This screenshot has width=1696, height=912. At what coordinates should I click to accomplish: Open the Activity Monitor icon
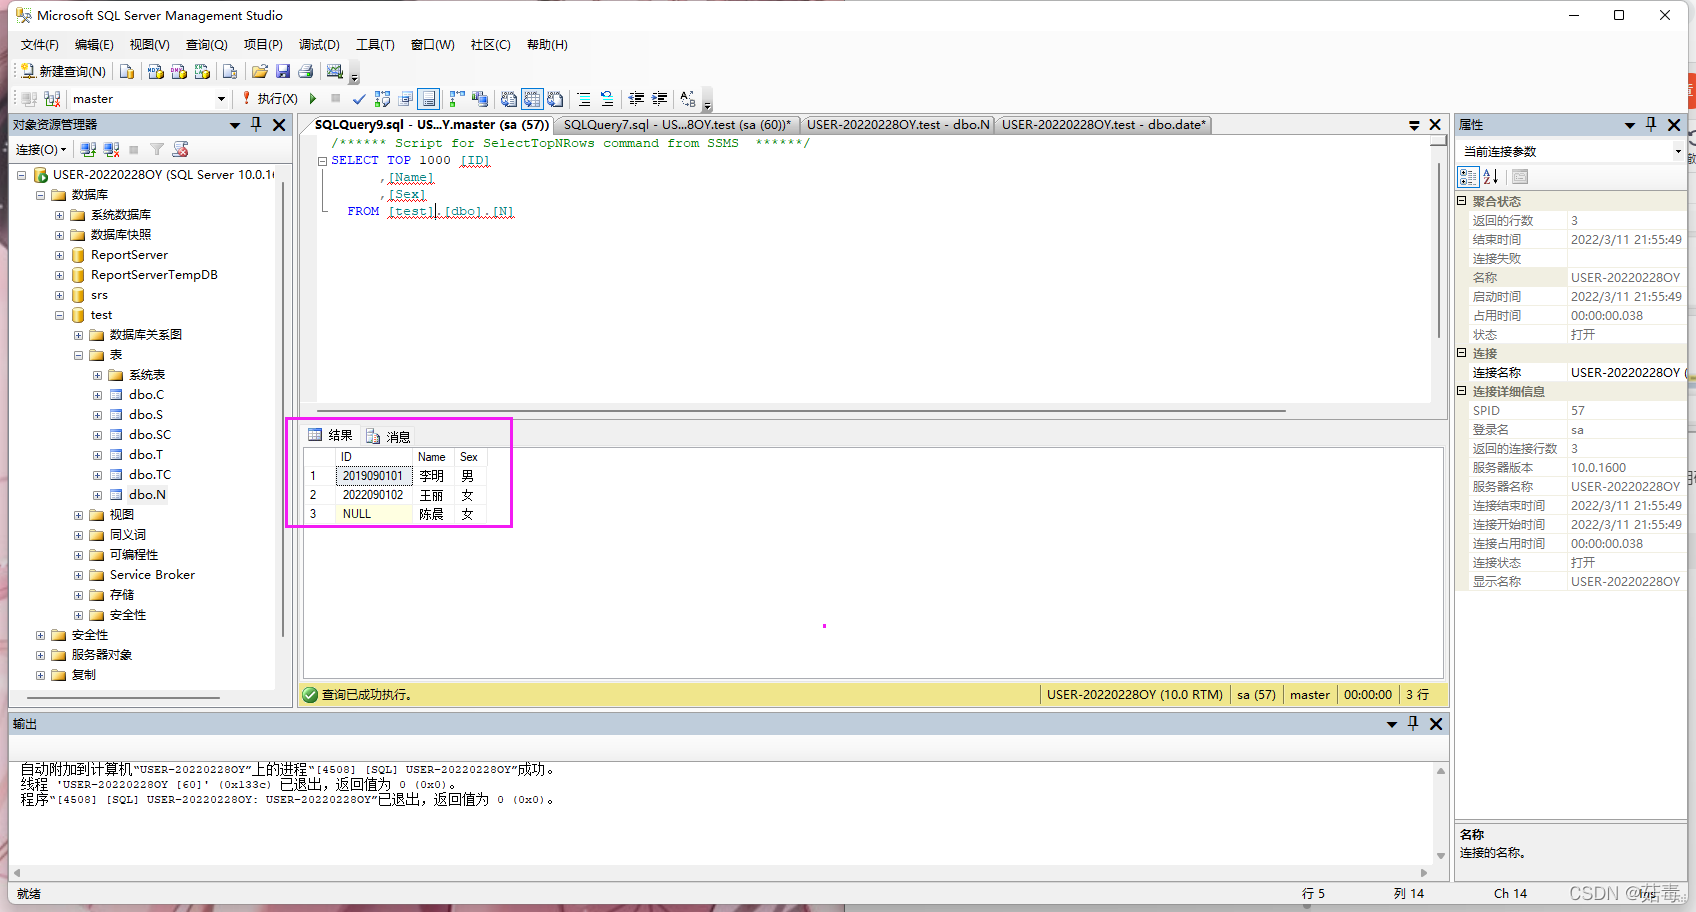click(x=335, y=71)
